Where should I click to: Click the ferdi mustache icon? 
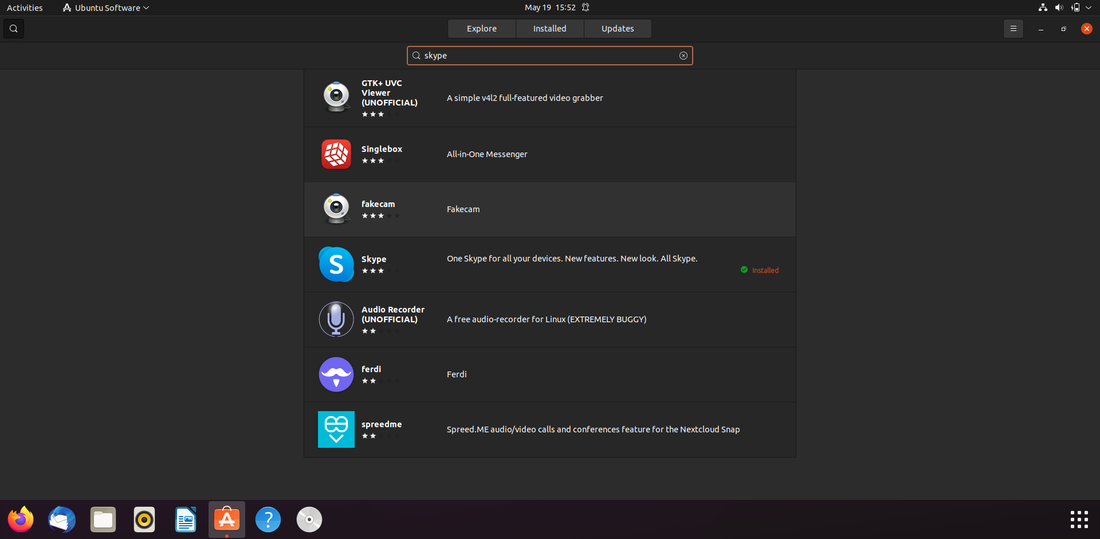tap(336, 374)
